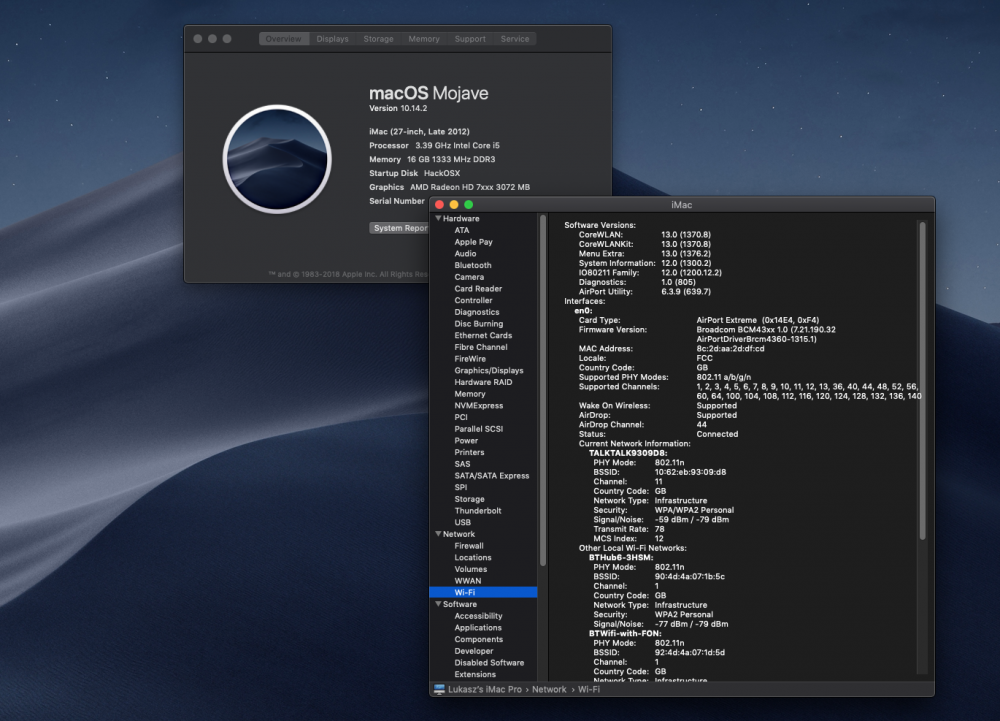Select SATA/SATA Express in the sidebar
The image size is (1000, 721).
(x=492, y=476)
